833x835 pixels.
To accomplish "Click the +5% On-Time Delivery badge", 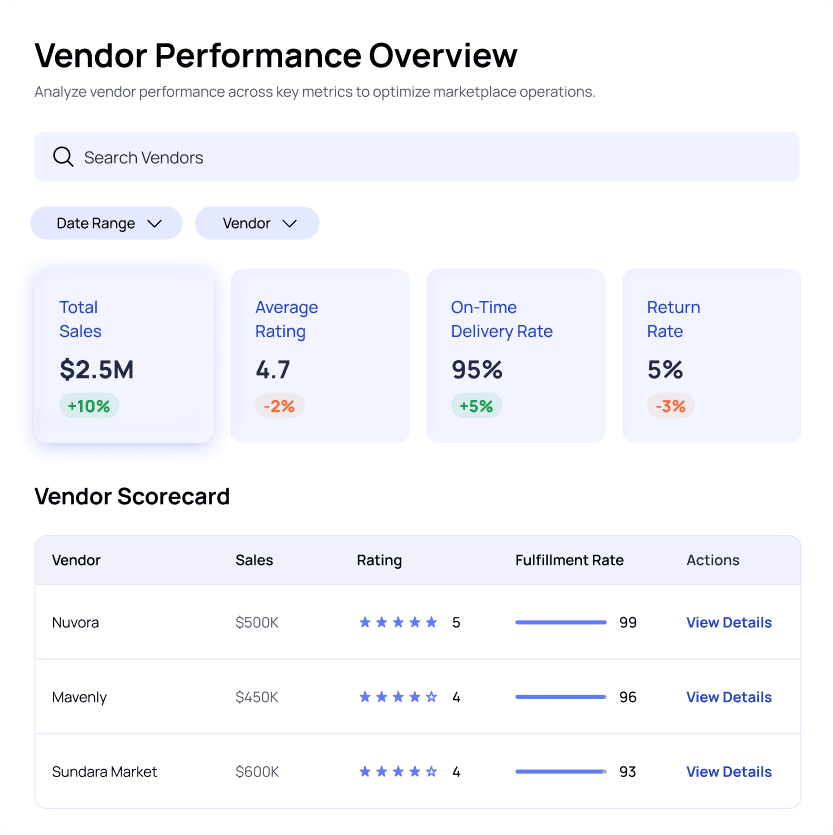I will [476, 405].
